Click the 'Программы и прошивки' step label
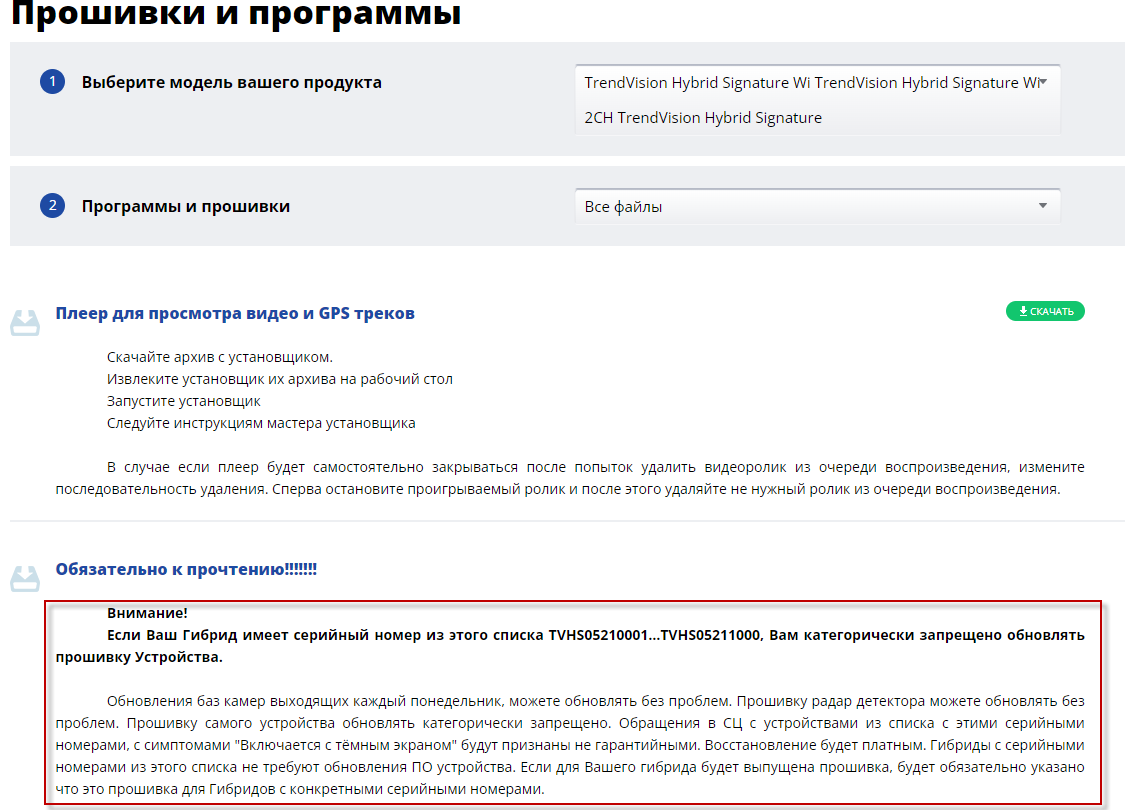This screenshot has width=1126, height=810. click(186, 206)
